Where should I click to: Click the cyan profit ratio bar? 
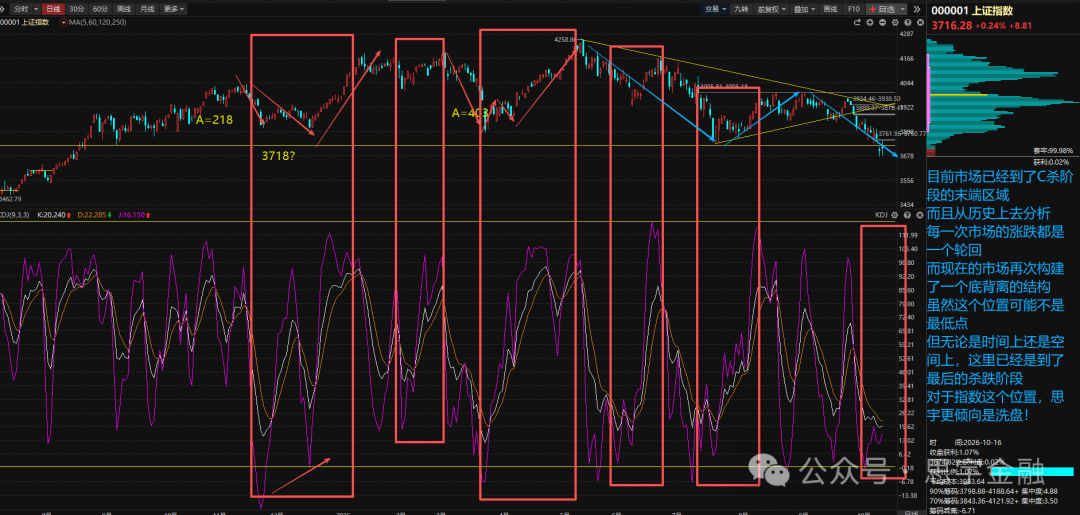tap(1032, 472)
